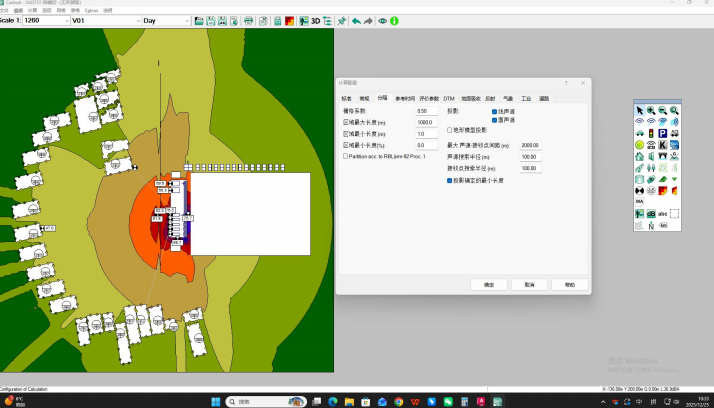Screen dimensions: 714x408
Task: Switch to the 反射 tab
Action: pyautogui.click(x=490, y=98)
